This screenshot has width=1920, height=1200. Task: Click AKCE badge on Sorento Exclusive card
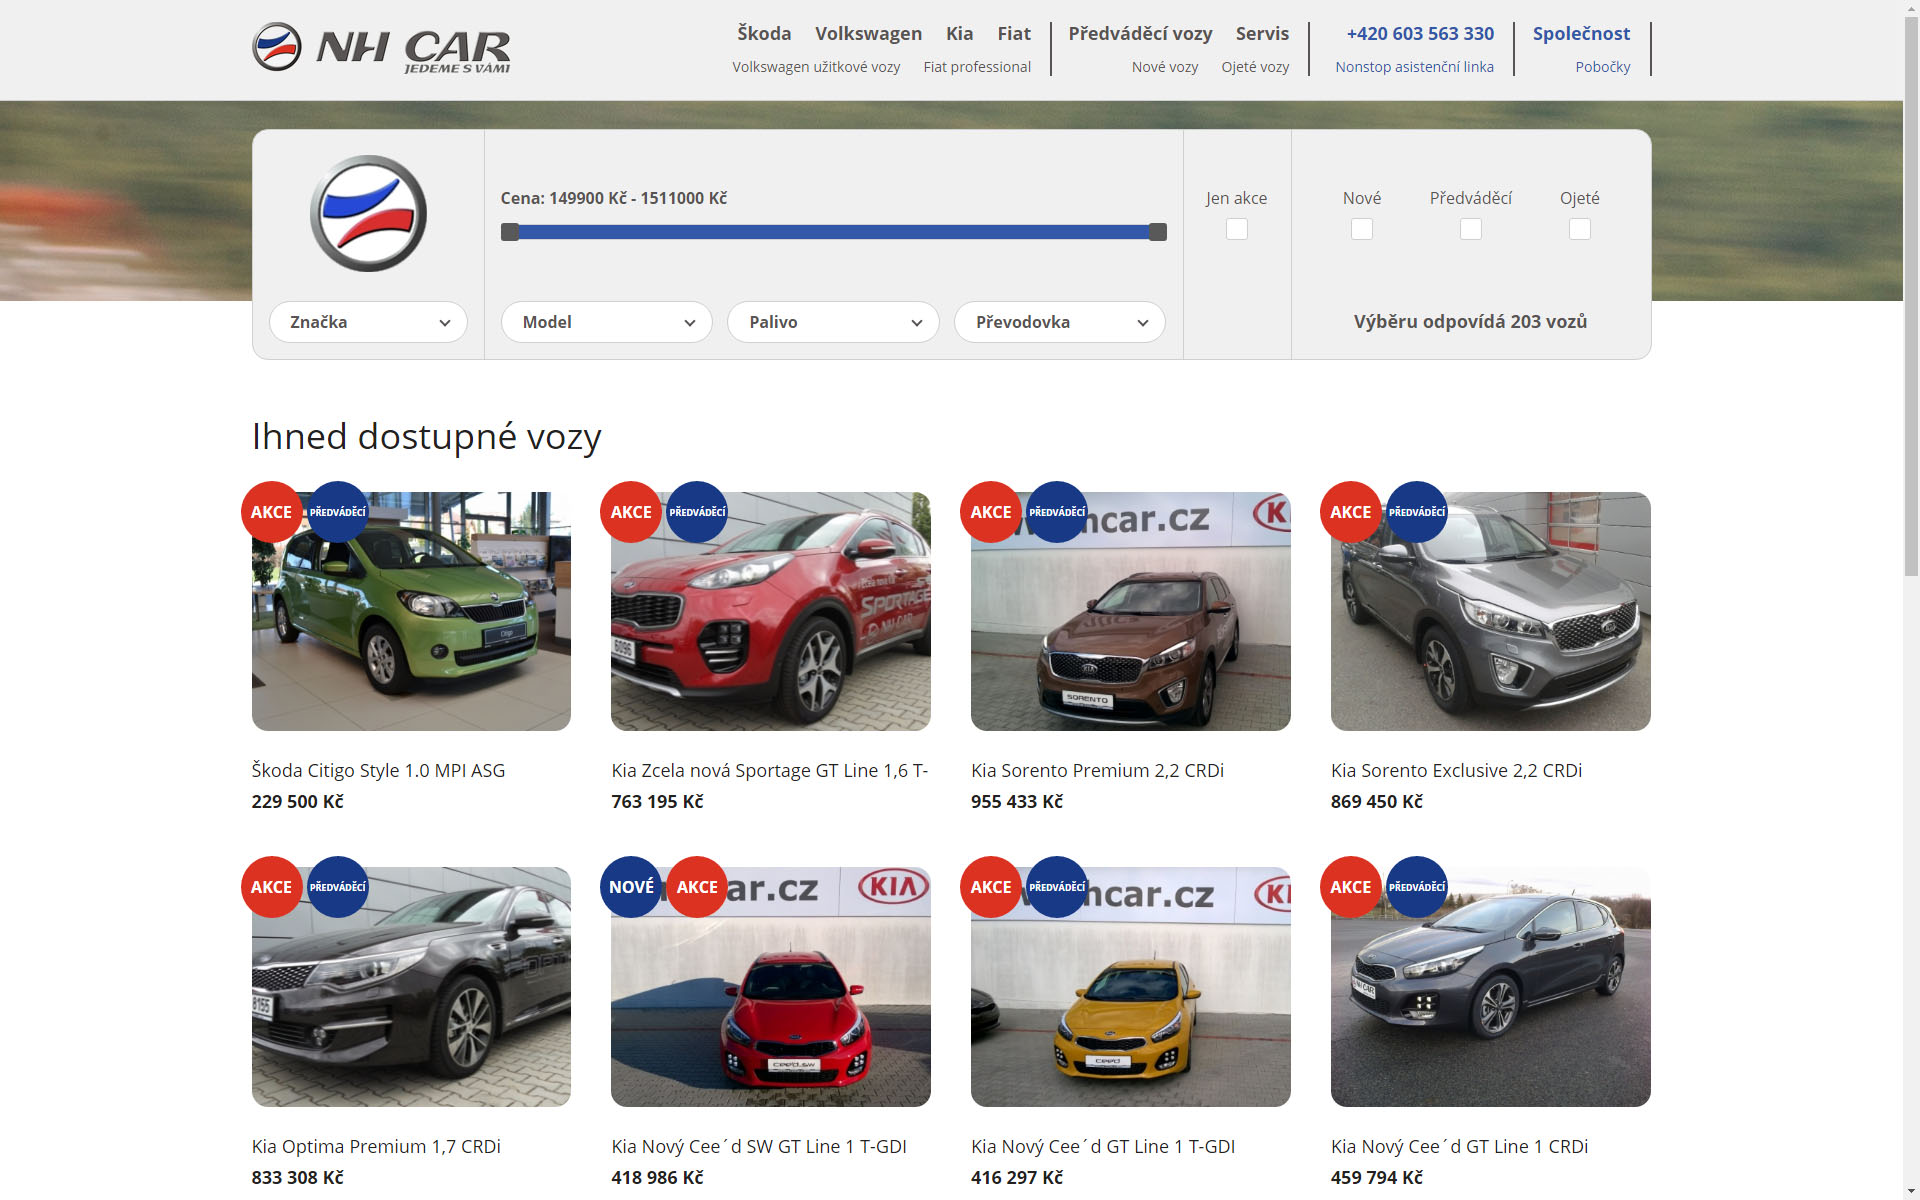[x=1351, y=512]
